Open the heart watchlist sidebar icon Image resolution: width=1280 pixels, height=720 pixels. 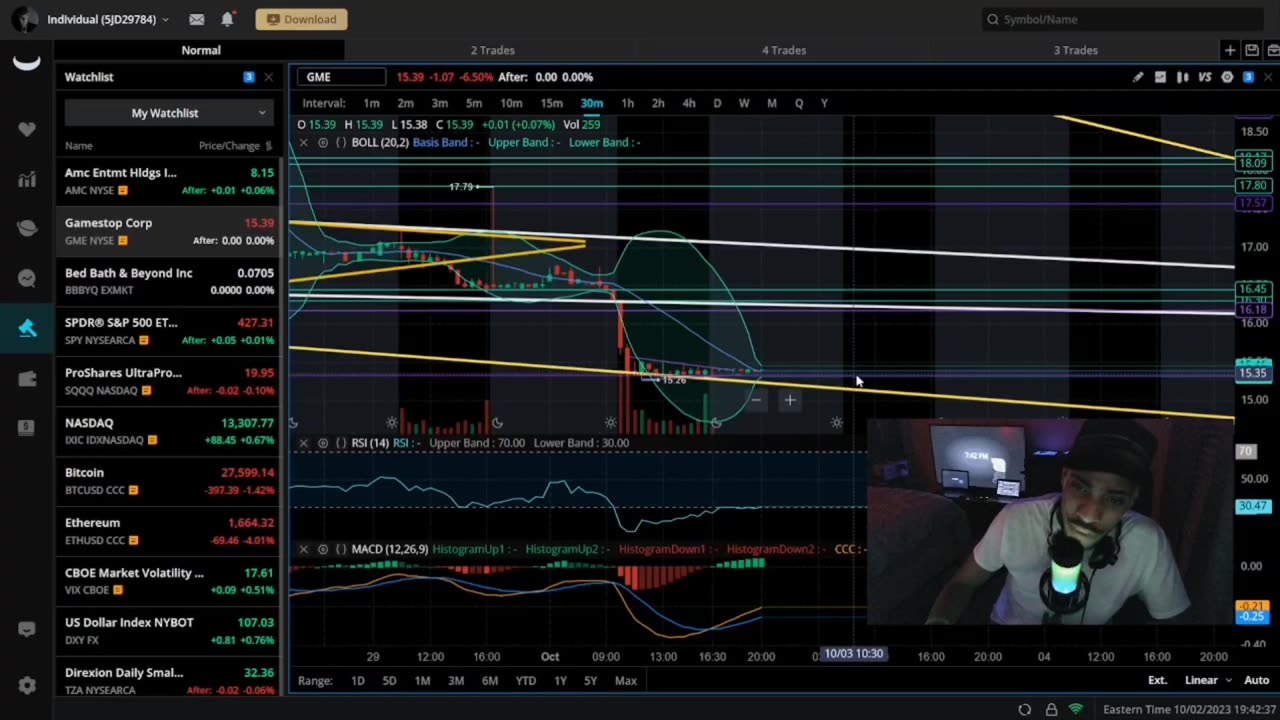(x=27, y=129)
